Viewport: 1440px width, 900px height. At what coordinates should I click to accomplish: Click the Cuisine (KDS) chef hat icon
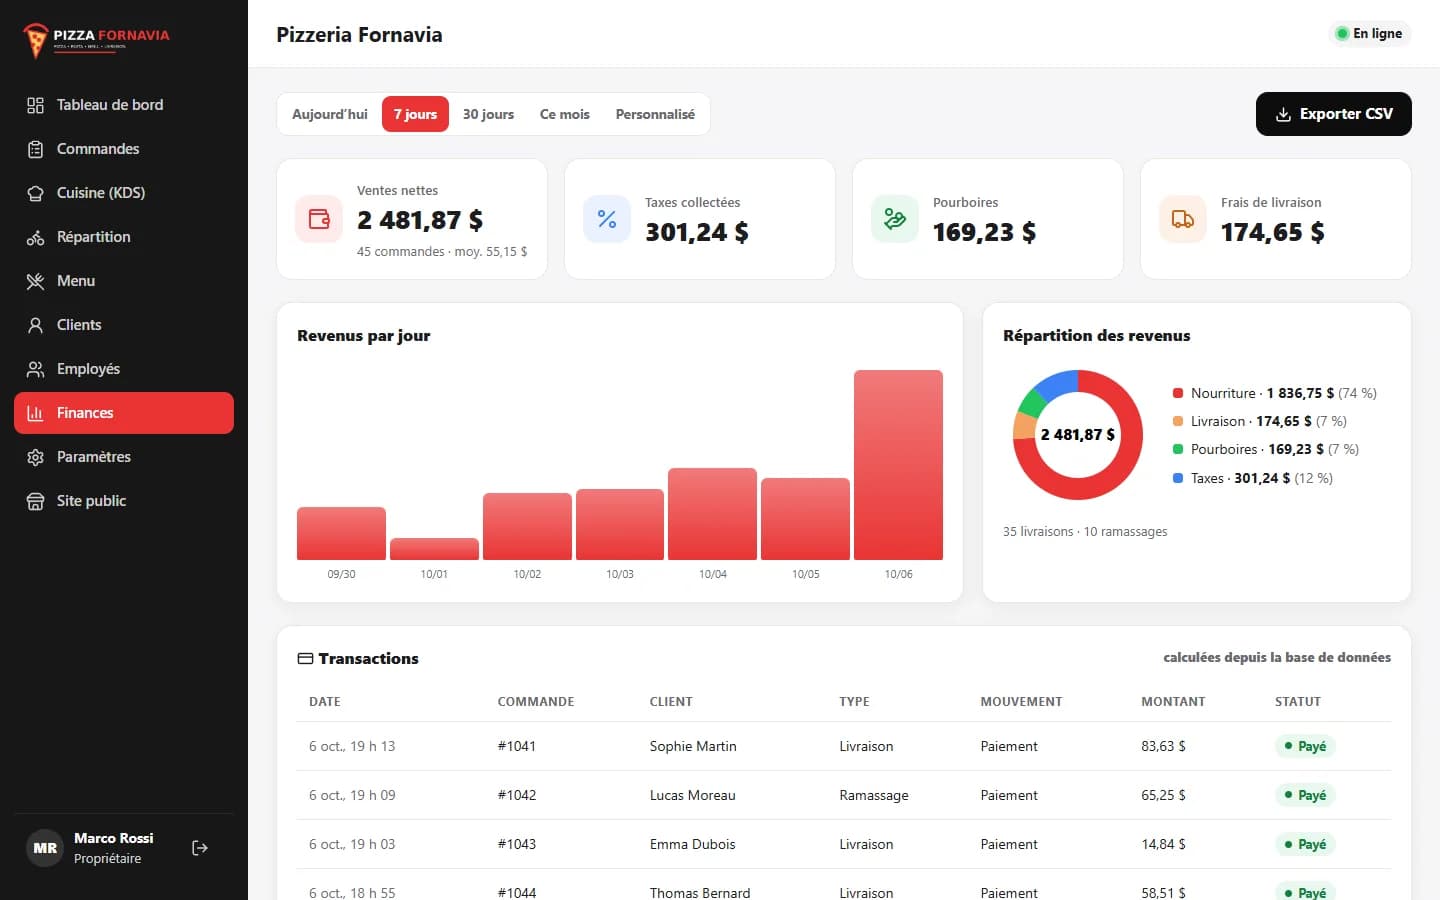pos(35,193)
